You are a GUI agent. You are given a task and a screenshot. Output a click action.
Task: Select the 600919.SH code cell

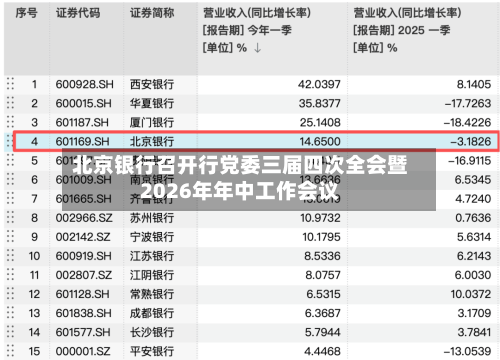pyautogui.click(x=84, y=256)
